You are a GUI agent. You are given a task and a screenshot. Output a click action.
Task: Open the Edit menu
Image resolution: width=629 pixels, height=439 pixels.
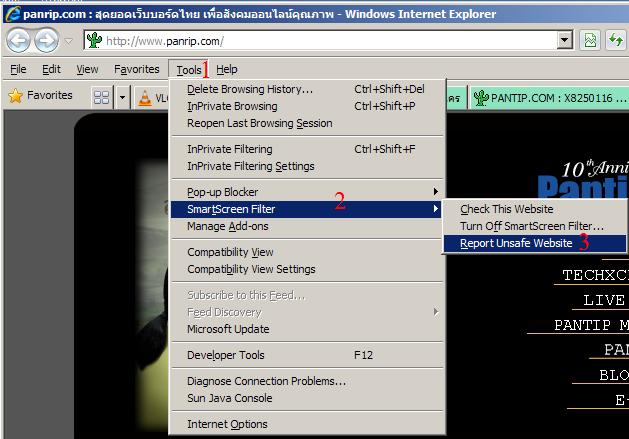[x=51, y=69]
